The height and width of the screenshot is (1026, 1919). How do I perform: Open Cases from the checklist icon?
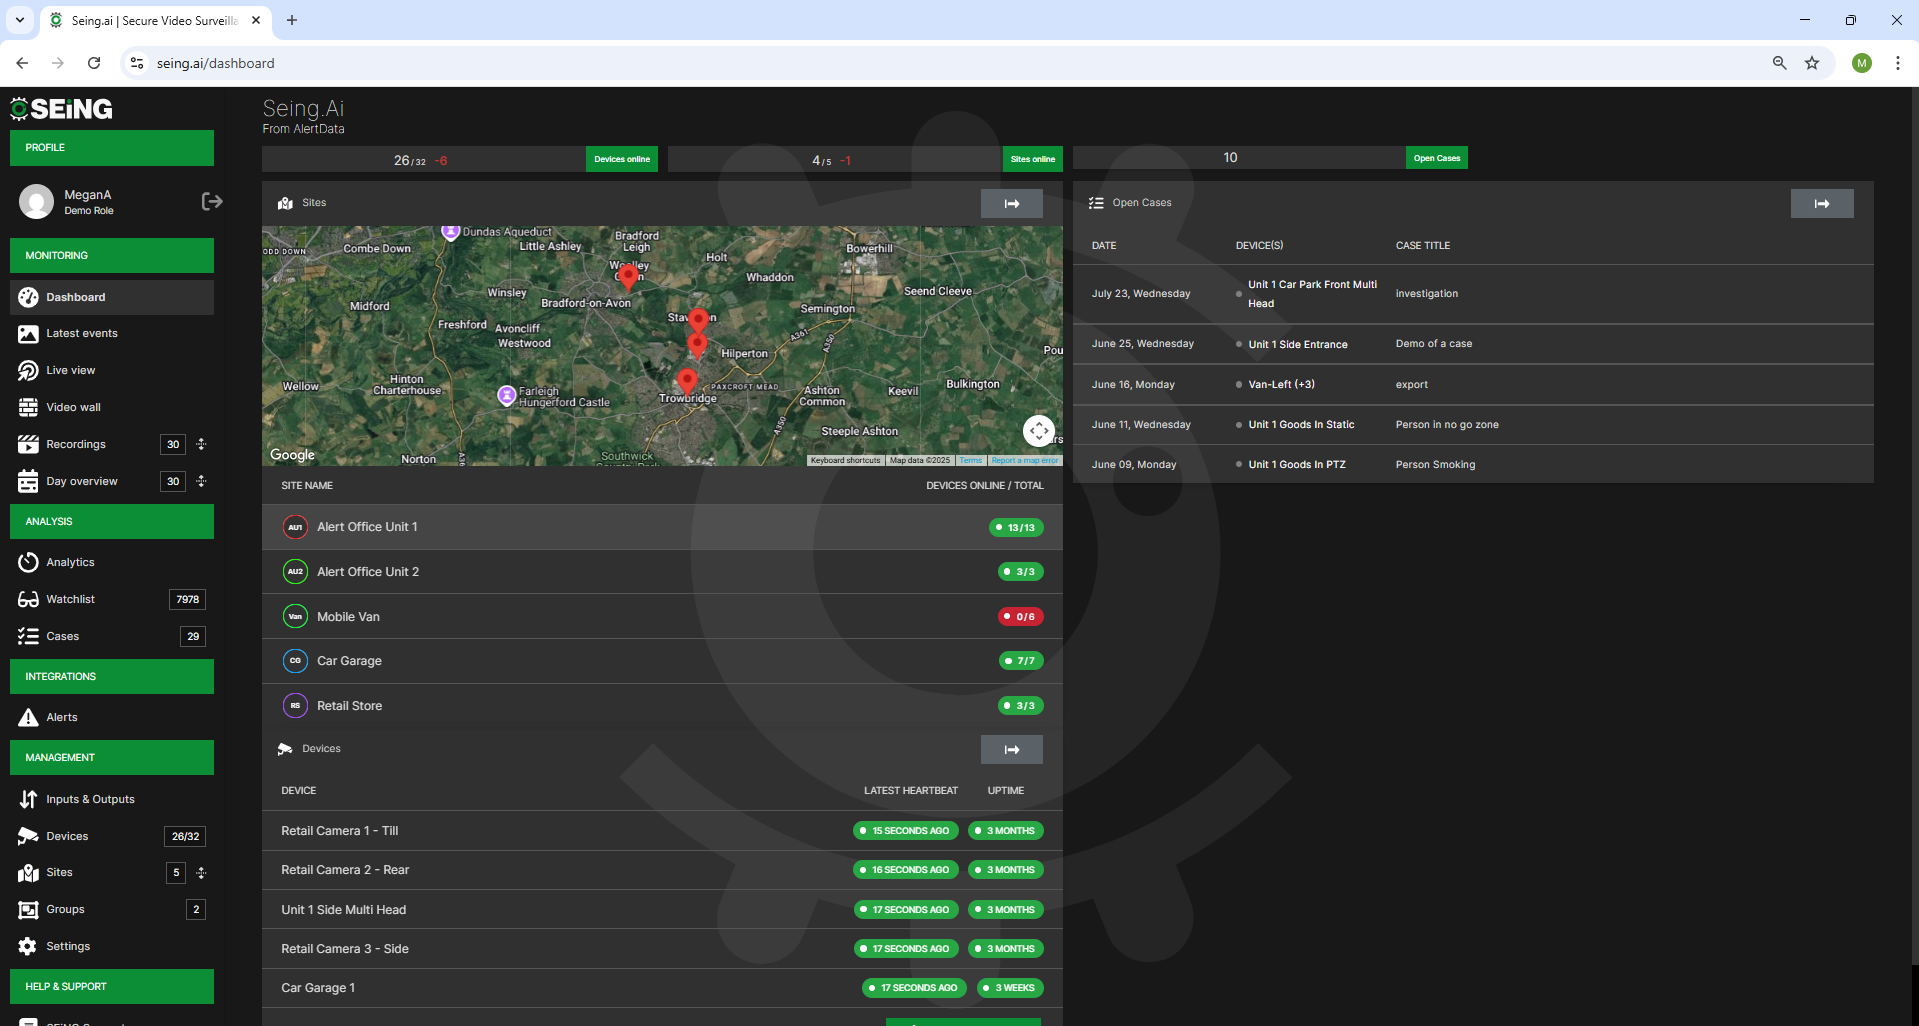30,636
